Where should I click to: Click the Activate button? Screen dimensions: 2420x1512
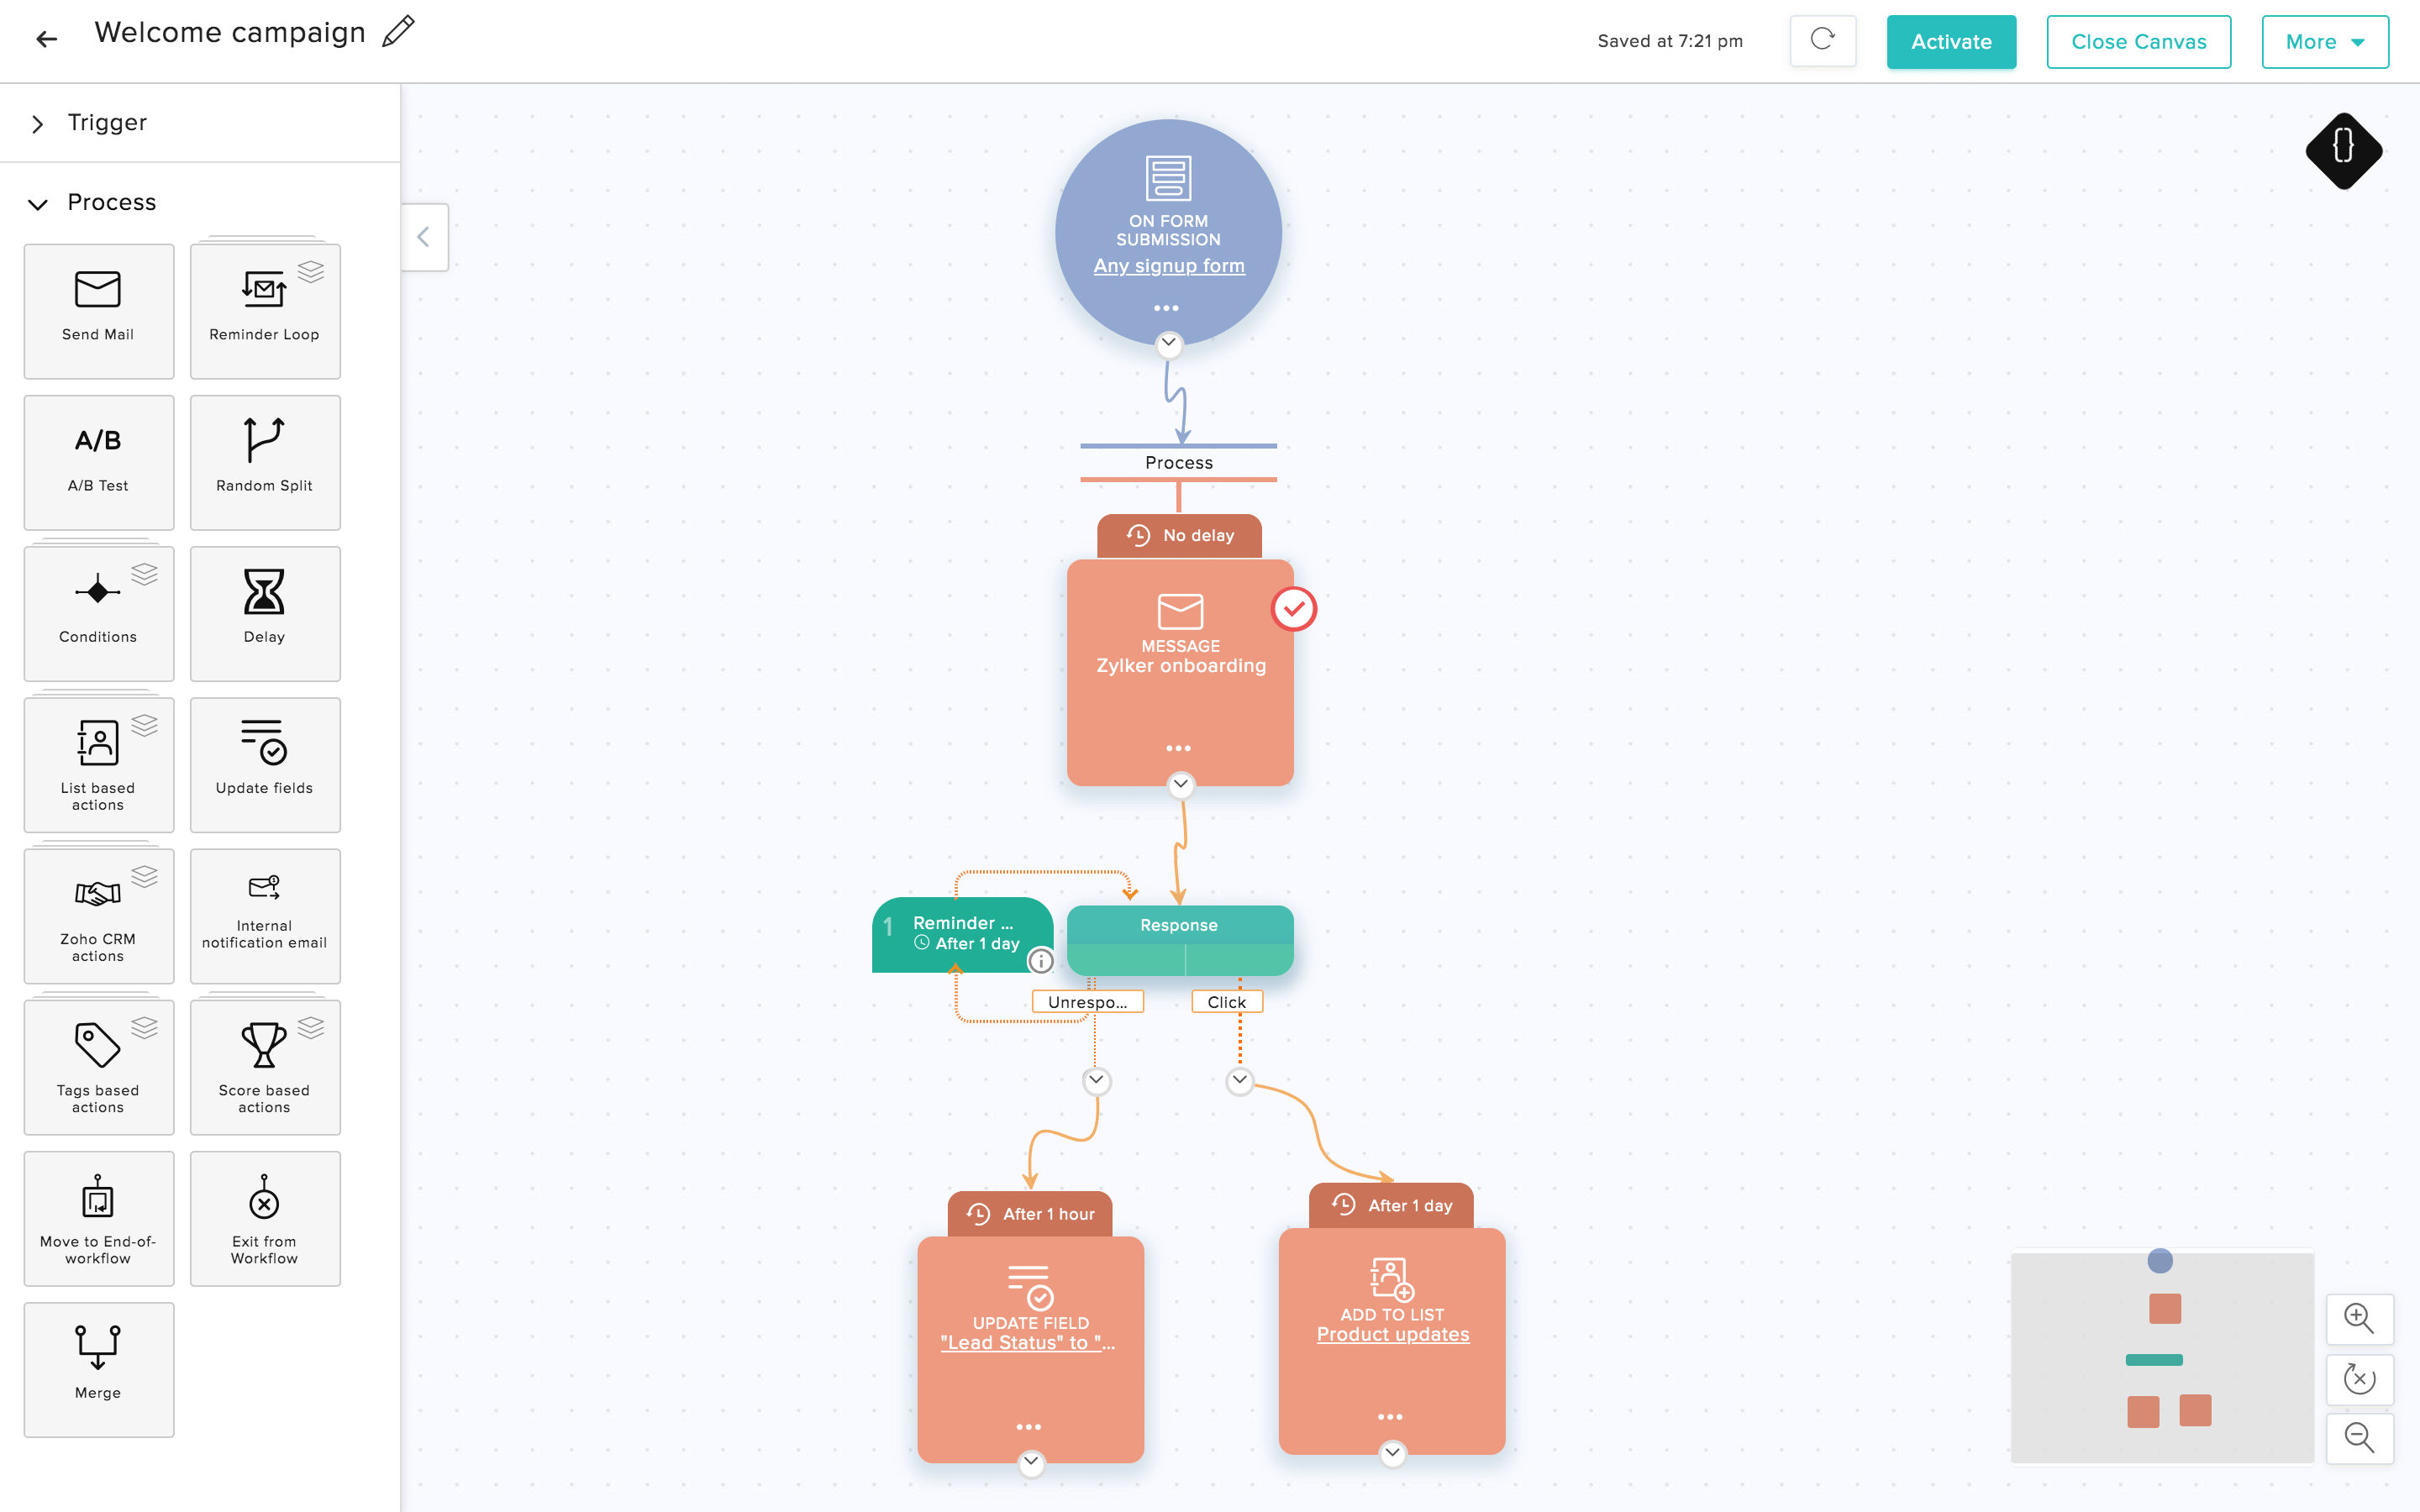1950,42
